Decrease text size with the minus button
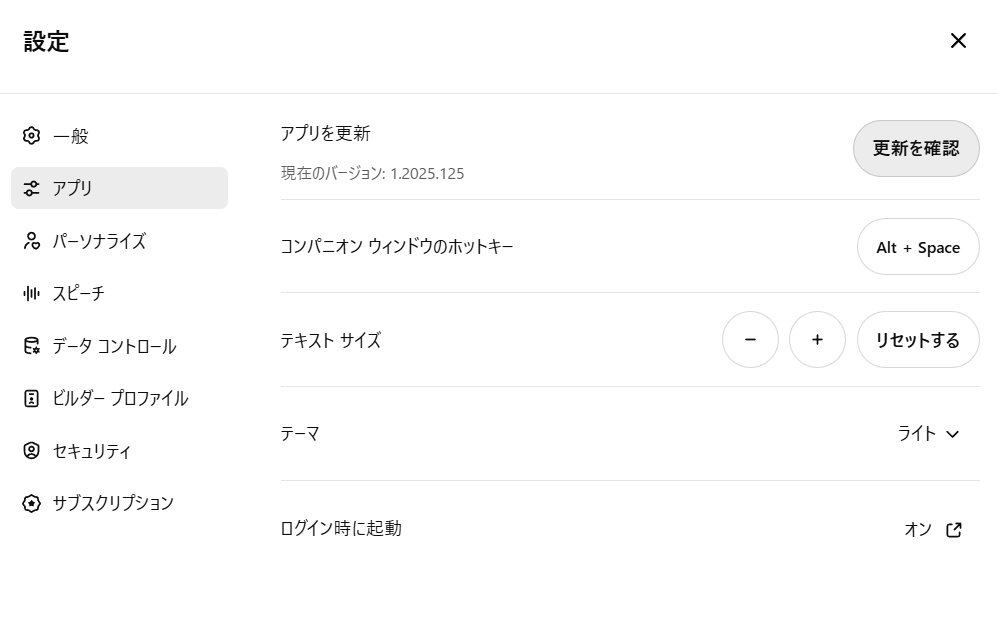 click(x=750, y=339)
